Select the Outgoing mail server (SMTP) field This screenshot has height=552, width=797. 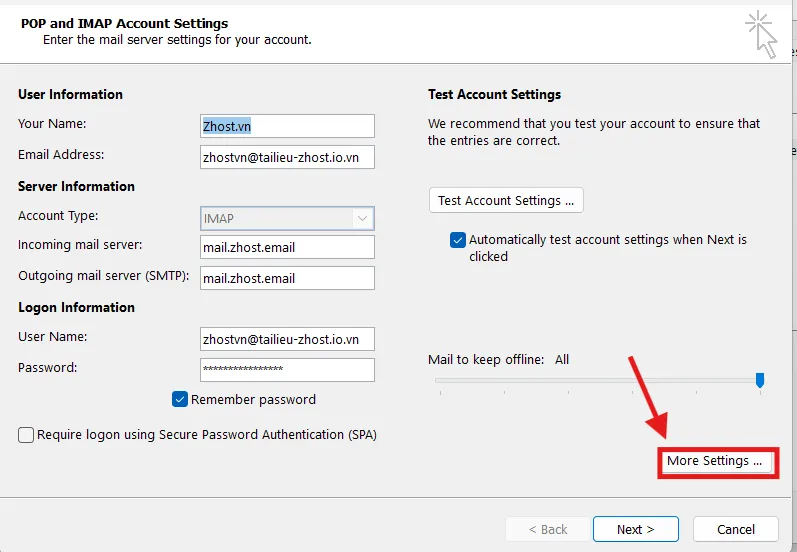[x=287, y=278]
